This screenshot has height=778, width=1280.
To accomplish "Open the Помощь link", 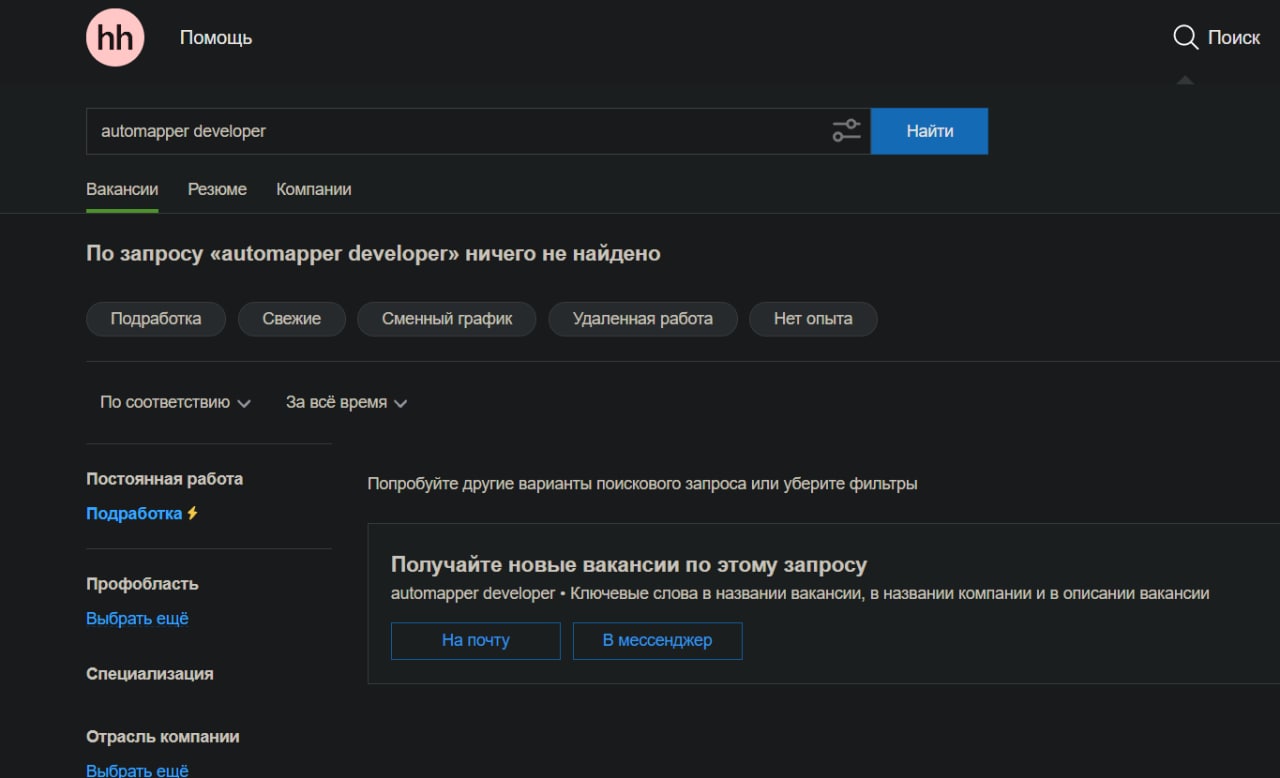I will (216, 38).
